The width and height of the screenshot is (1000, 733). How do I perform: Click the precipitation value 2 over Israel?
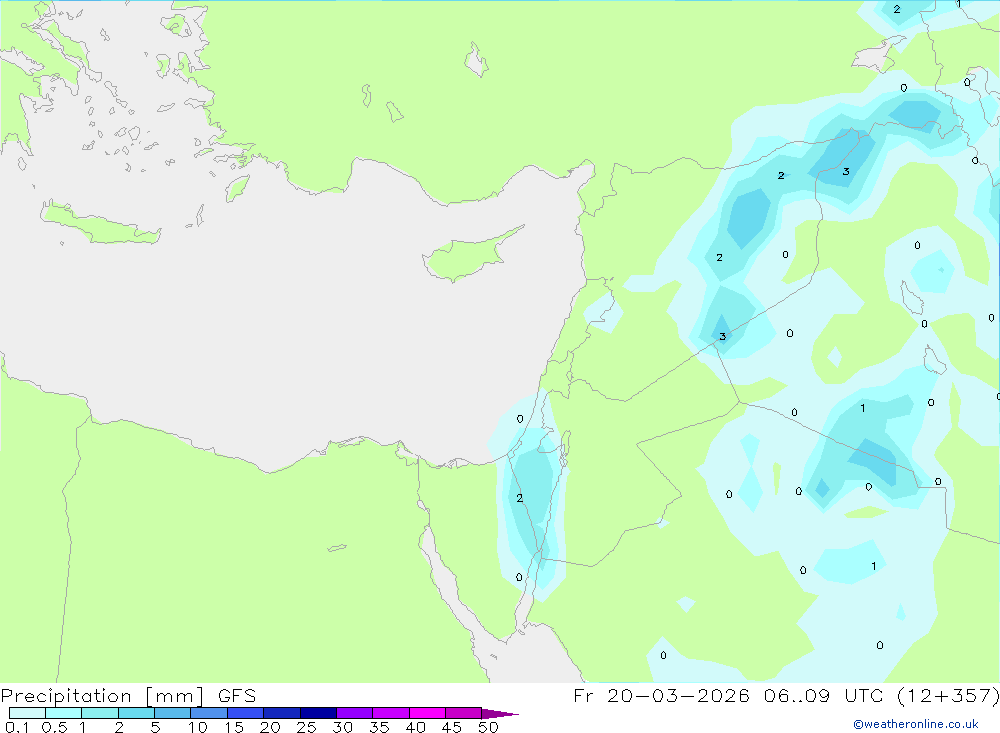(520, 498)
